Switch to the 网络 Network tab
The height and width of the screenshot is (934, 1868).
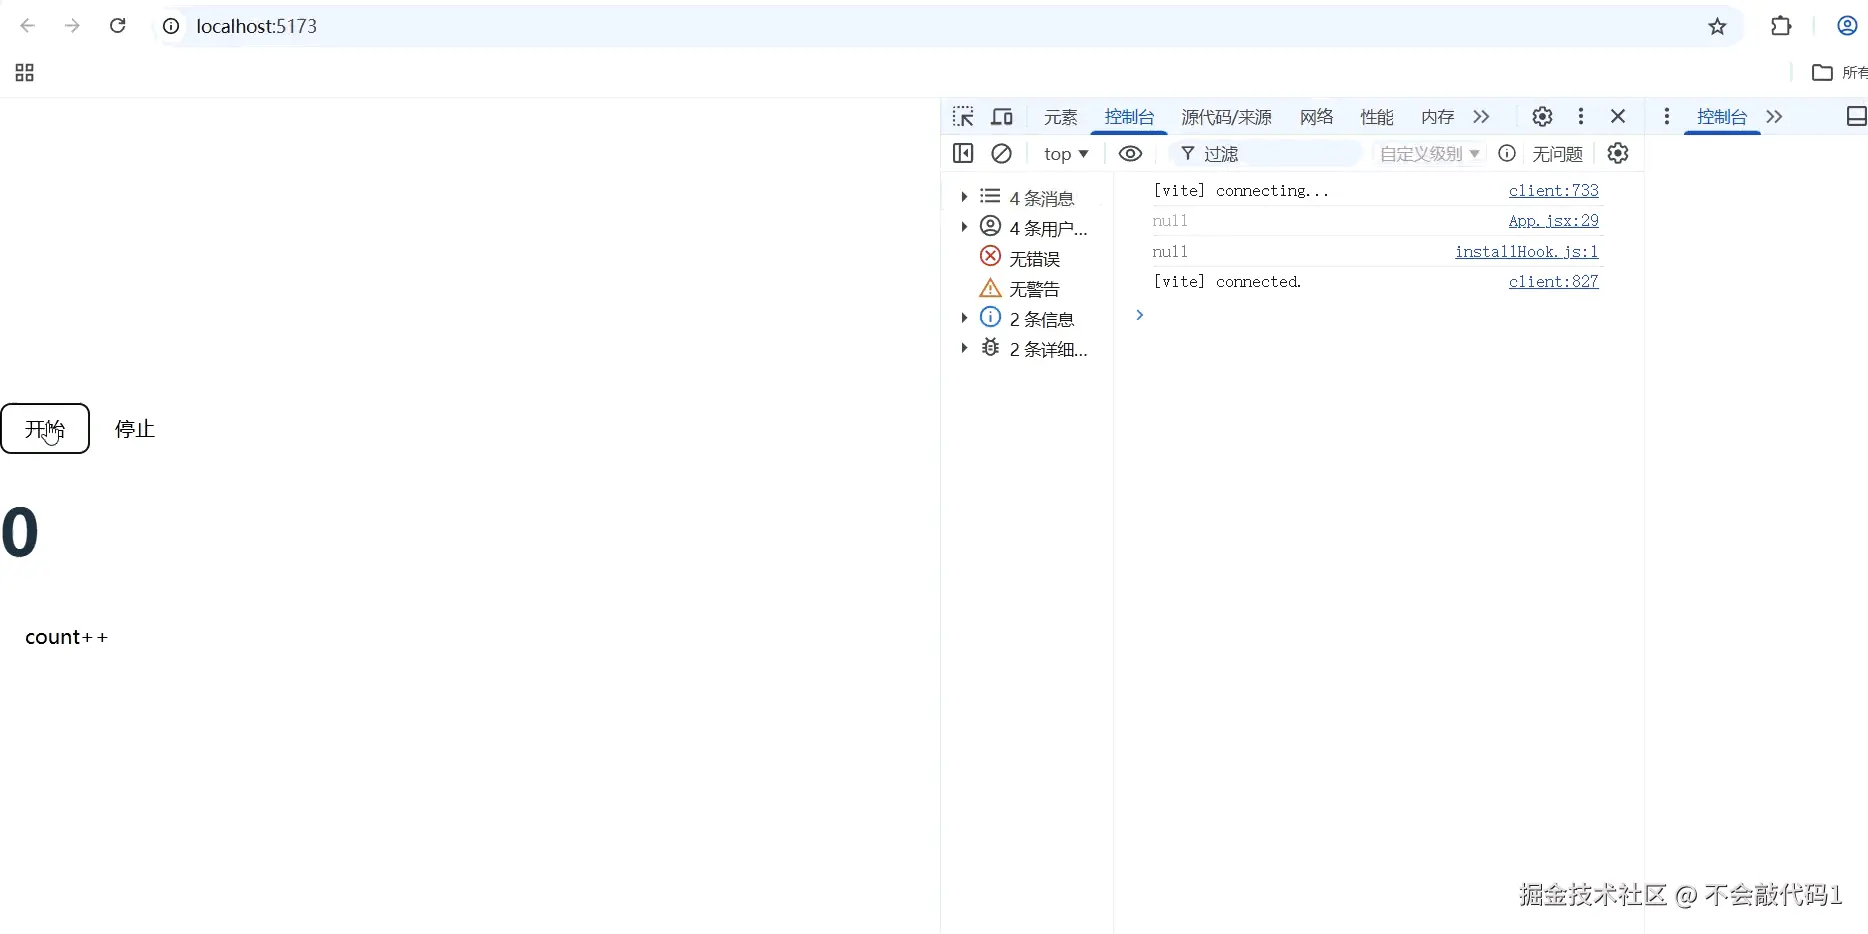[1315, 116]
